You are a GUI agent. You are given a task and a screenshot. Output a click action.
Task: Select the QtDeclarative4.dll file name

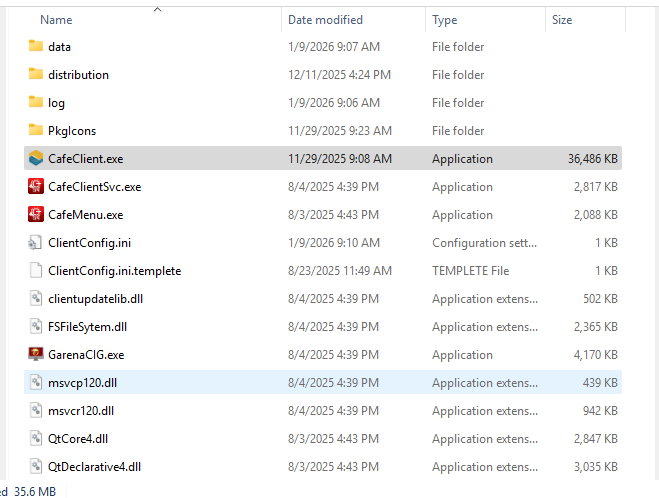94,466
